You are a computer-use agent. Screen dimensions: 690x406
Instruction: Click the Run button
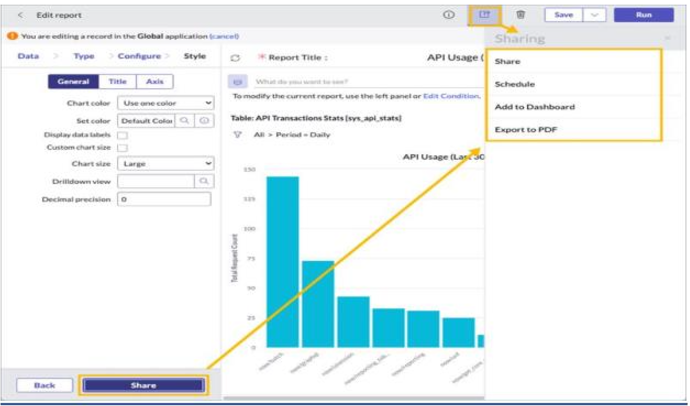coord(644,15)
